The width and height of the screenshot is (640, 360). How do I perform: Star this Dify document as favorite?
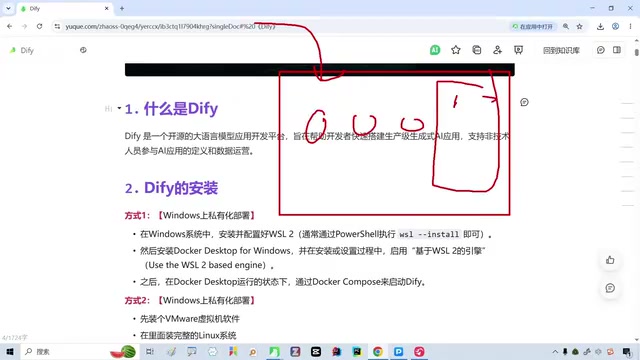coord(456,50)
